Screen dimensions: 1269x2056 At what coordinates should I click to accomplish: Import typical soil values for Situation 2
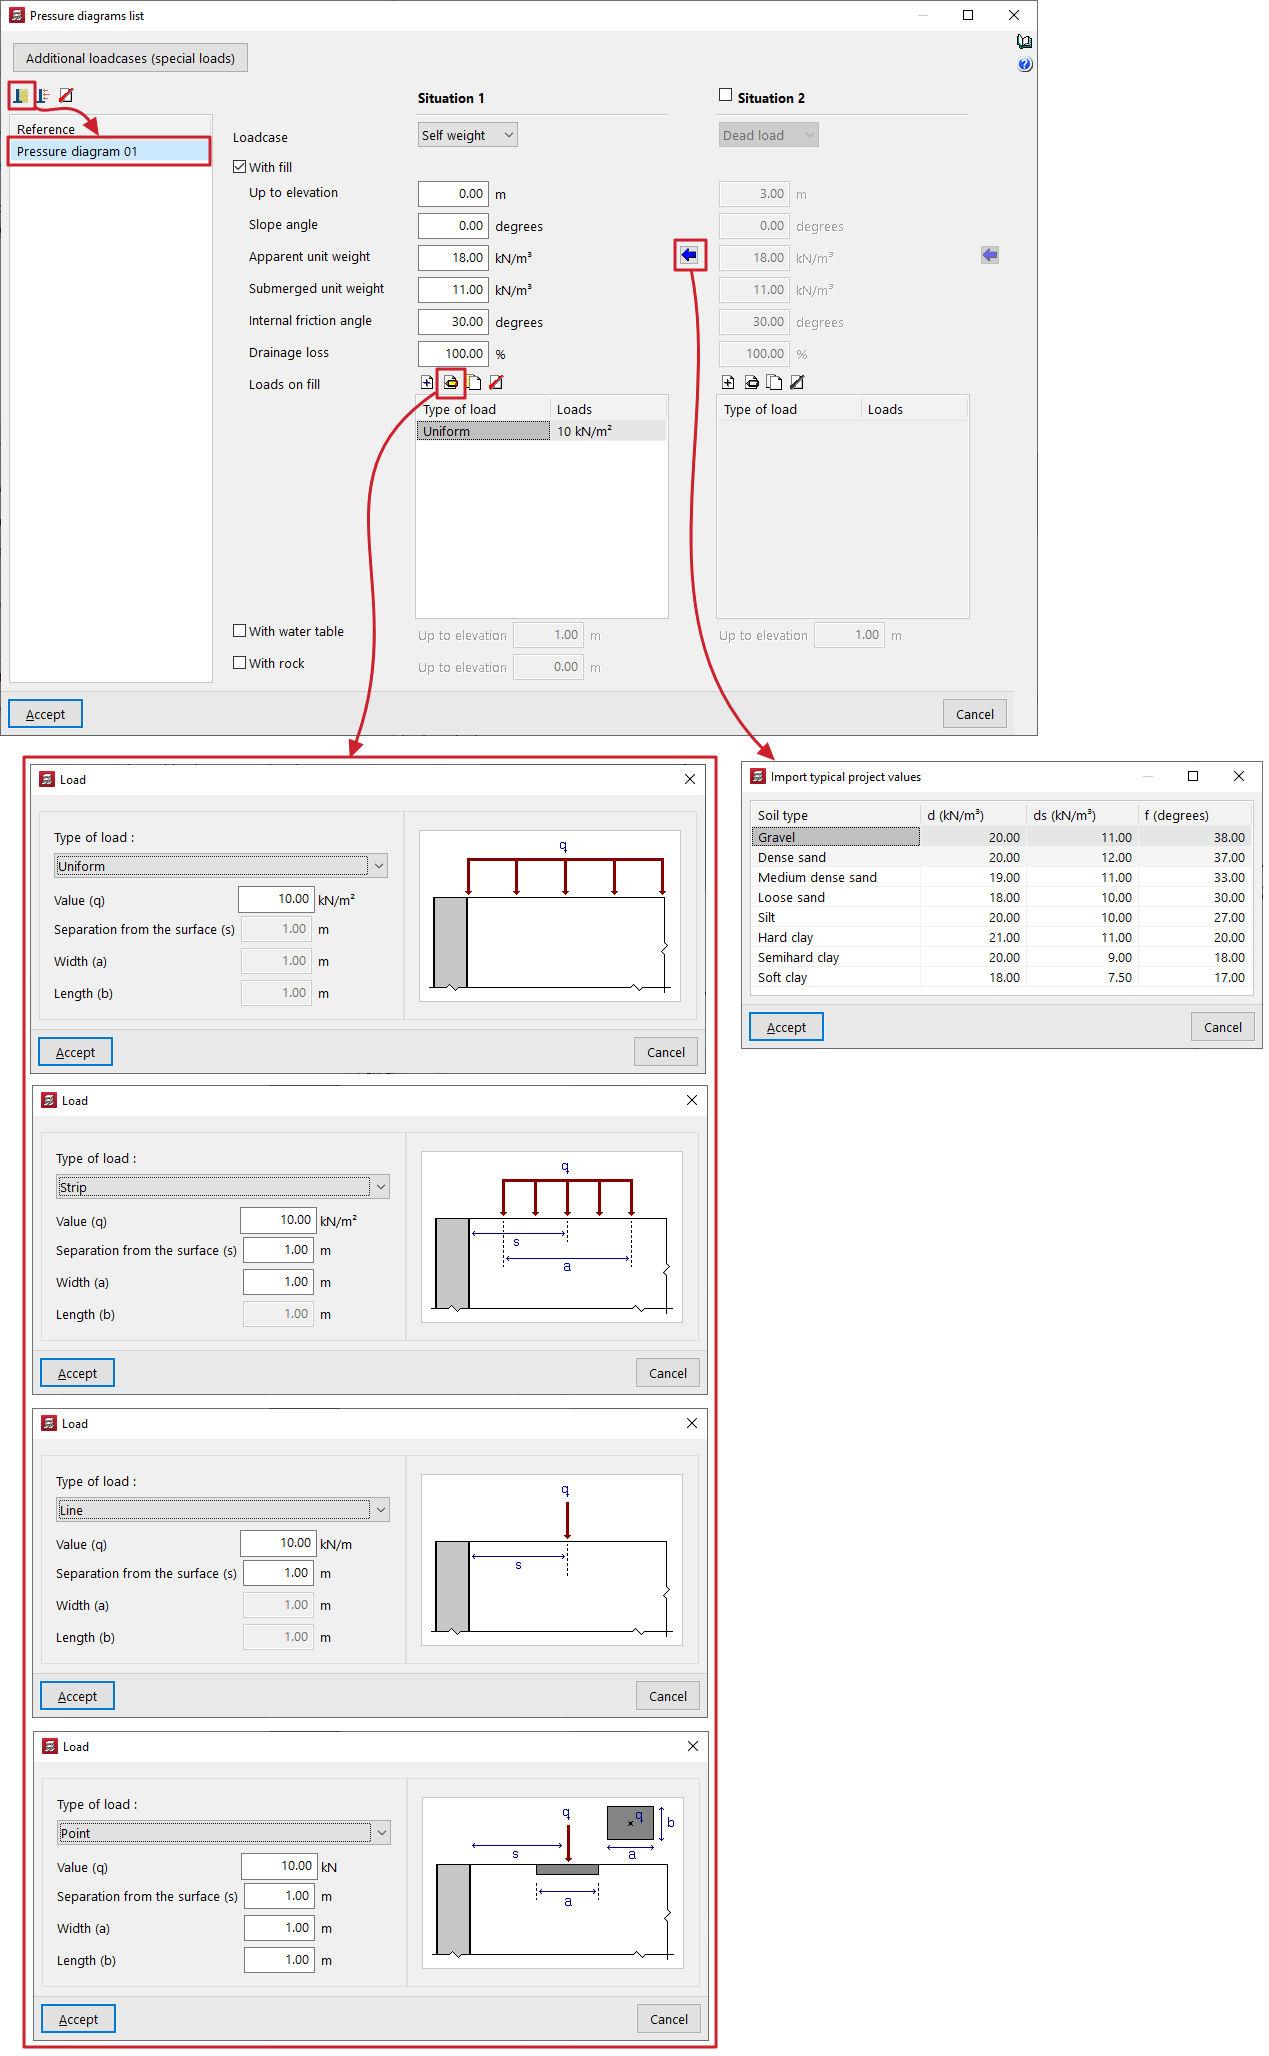[990, 255]
